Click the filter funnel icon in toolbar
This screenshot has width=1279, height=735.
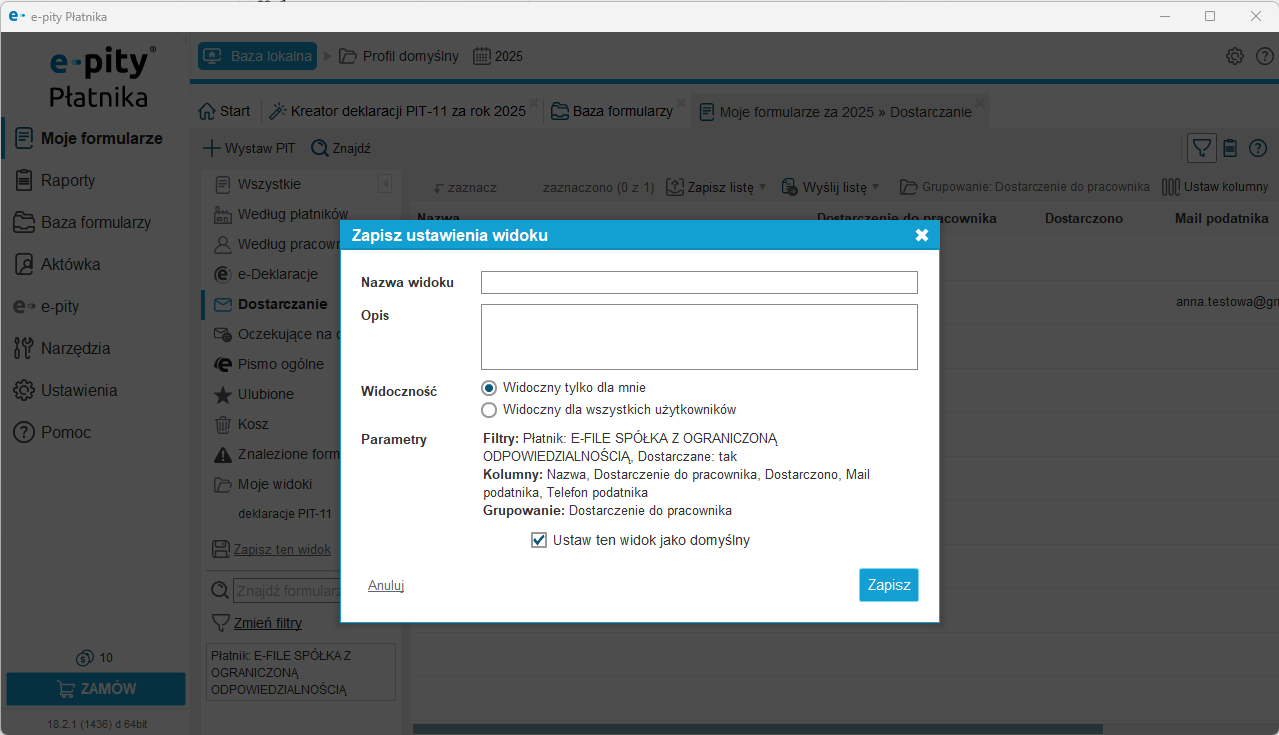[x=1201, y=148]
